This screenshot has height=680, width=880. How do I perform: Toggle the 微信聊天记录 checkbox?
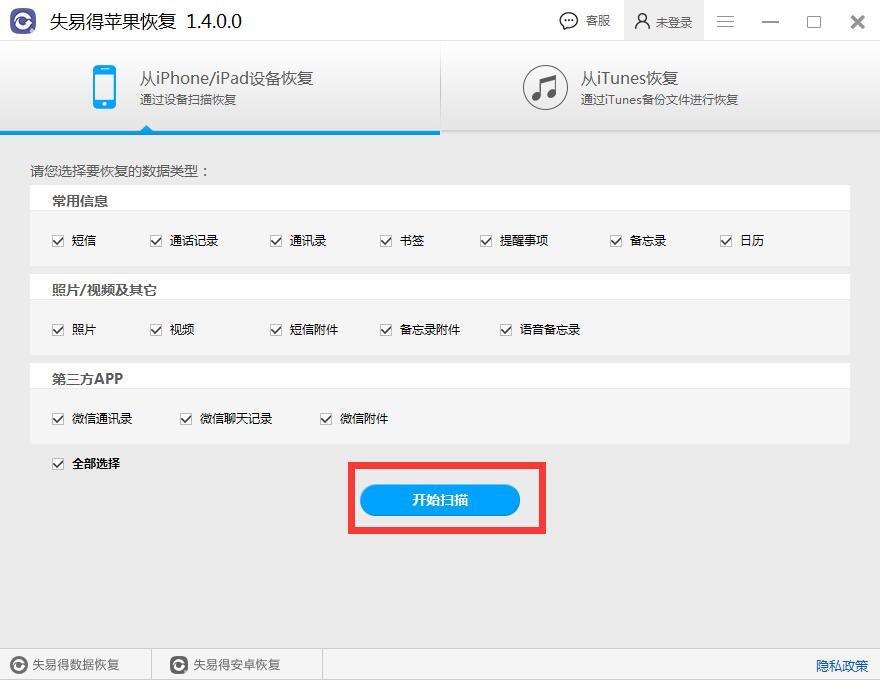186,419
